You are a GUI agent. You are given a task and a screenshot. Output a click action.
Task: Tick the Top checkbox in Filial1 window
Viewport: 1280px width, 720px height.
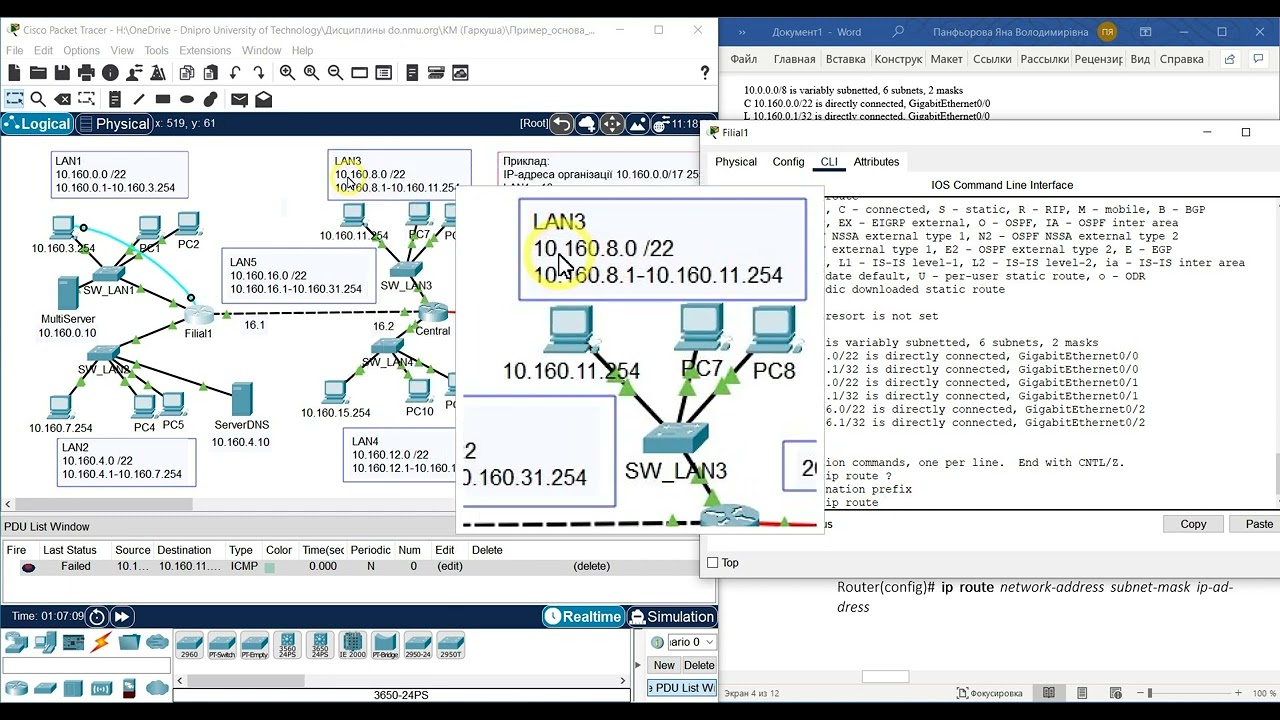coord(713,563)
